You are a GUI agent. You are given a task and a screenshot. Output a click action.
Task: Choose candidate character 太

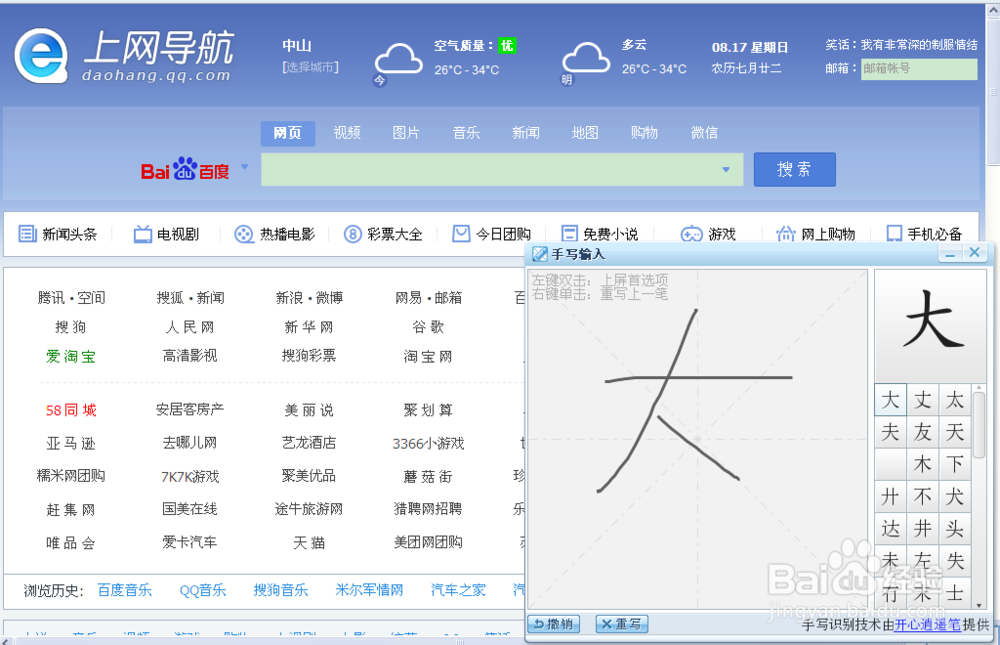point(955,401)
